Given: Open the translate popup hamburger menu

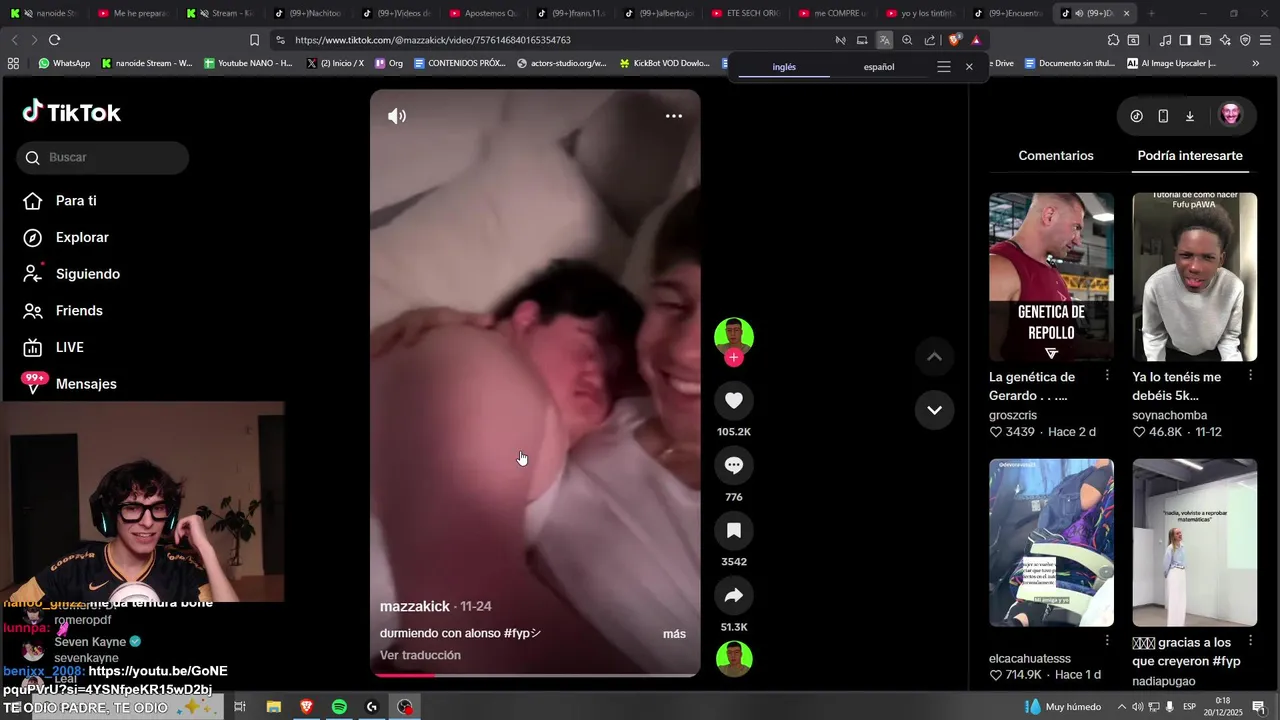Looking at the screenshot, I should point(943,67).
